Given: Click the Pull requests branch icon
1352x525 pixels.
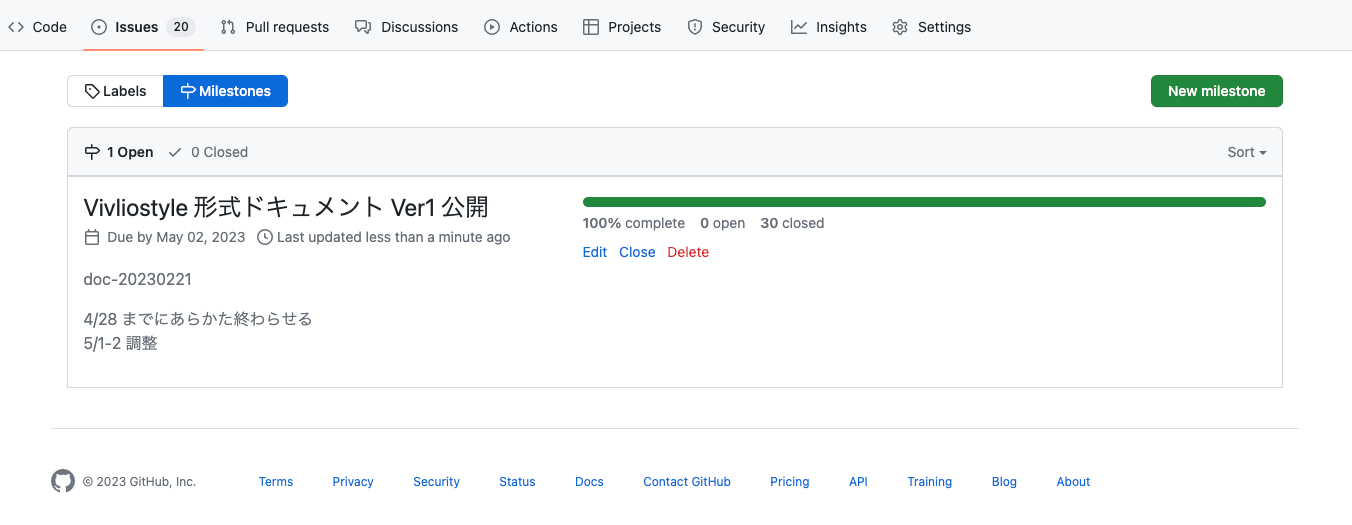Looking at the screenshot, I should click(228, 27).
